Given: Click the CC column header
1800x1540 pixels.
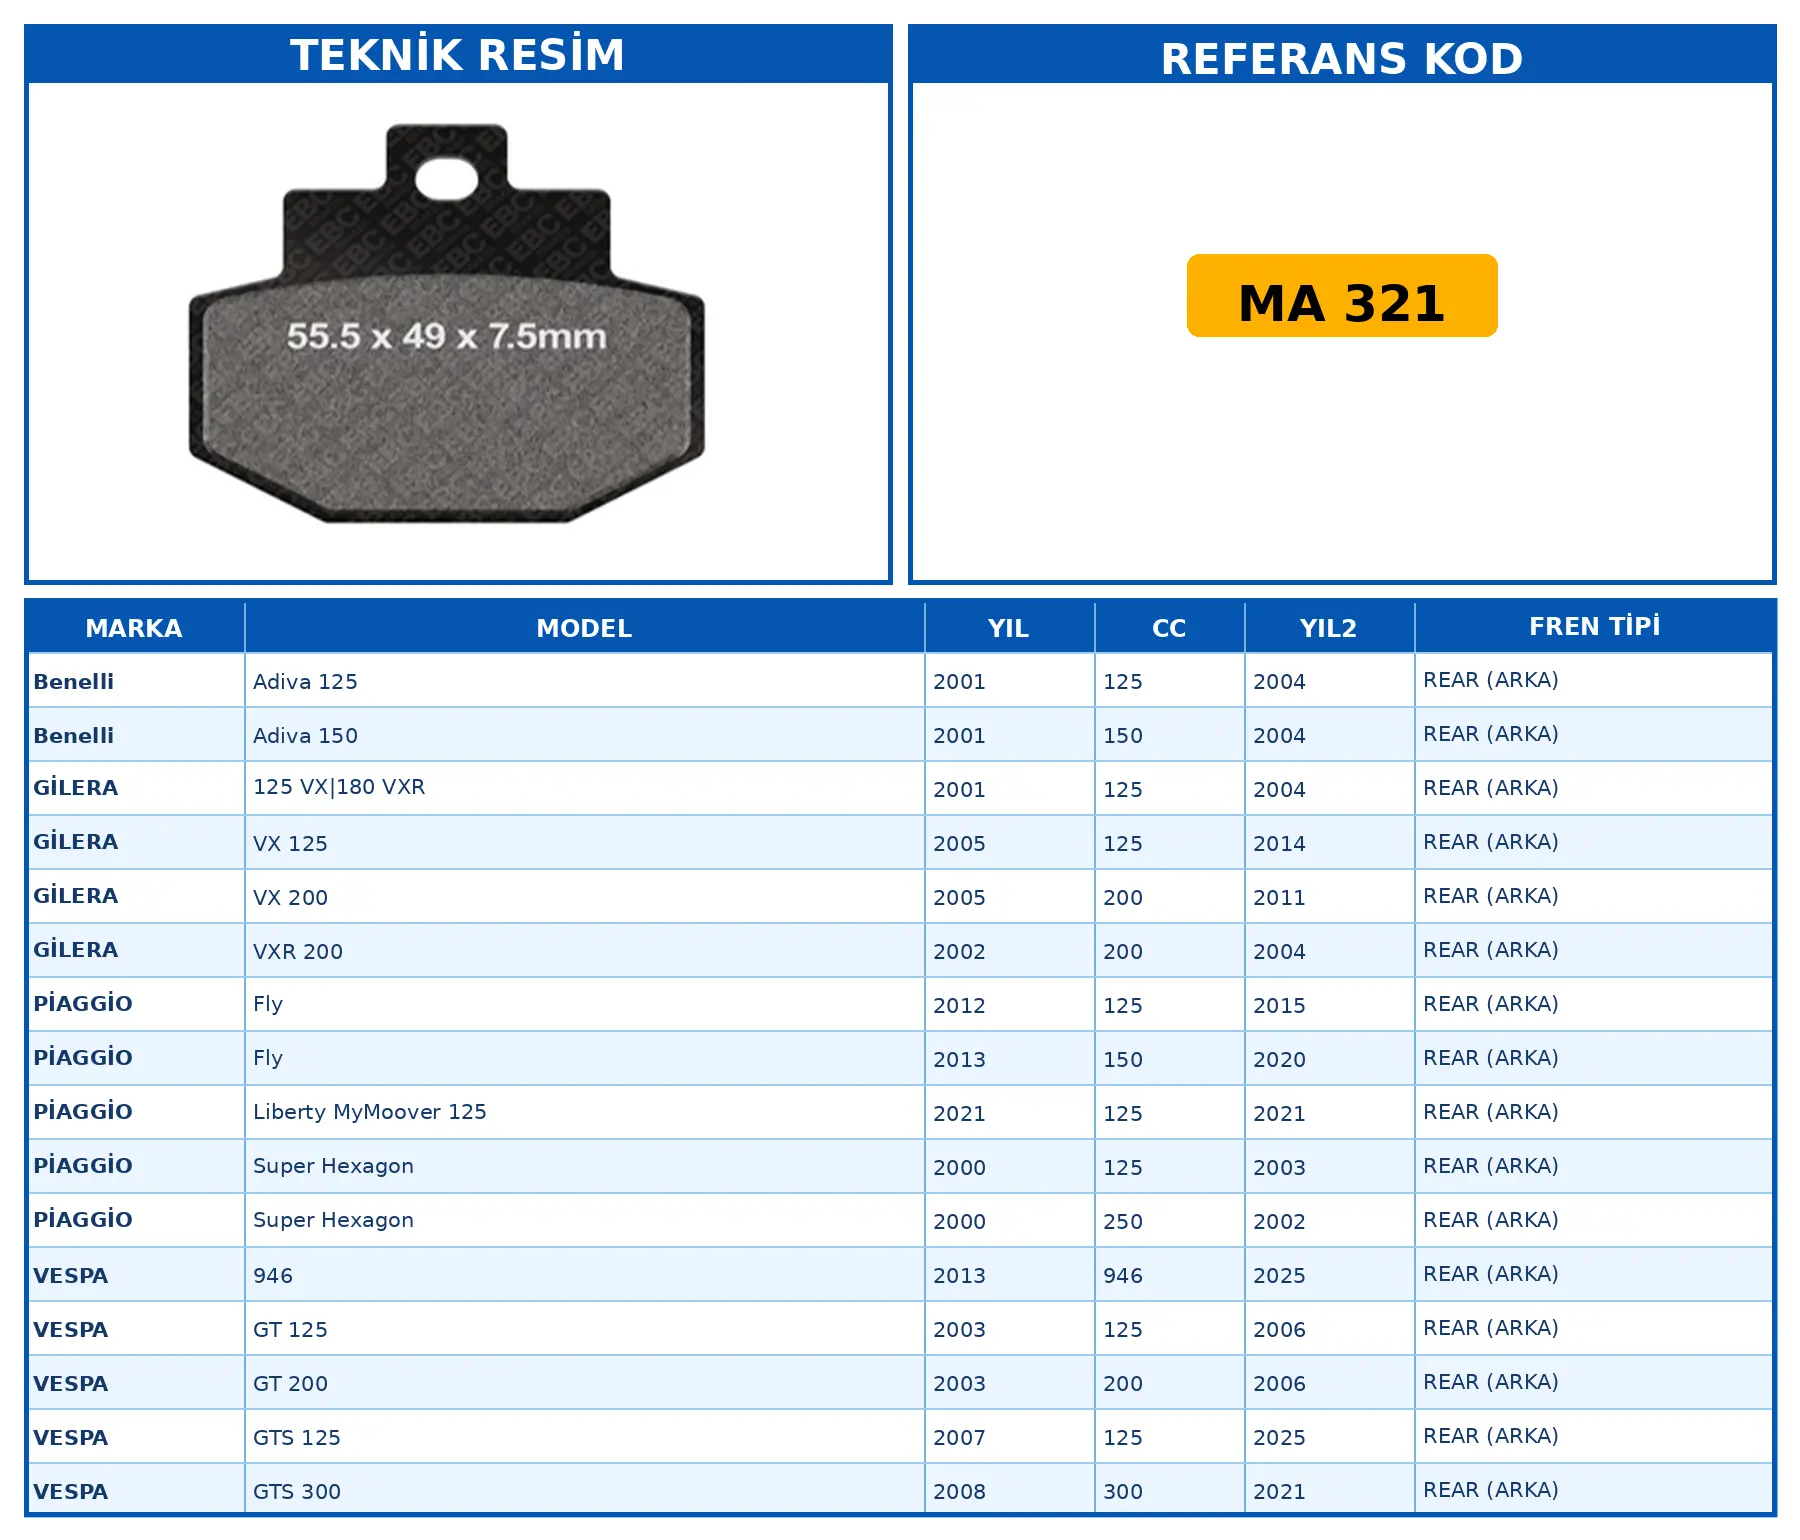Looking at the screenshot, I should point(1169,628).
